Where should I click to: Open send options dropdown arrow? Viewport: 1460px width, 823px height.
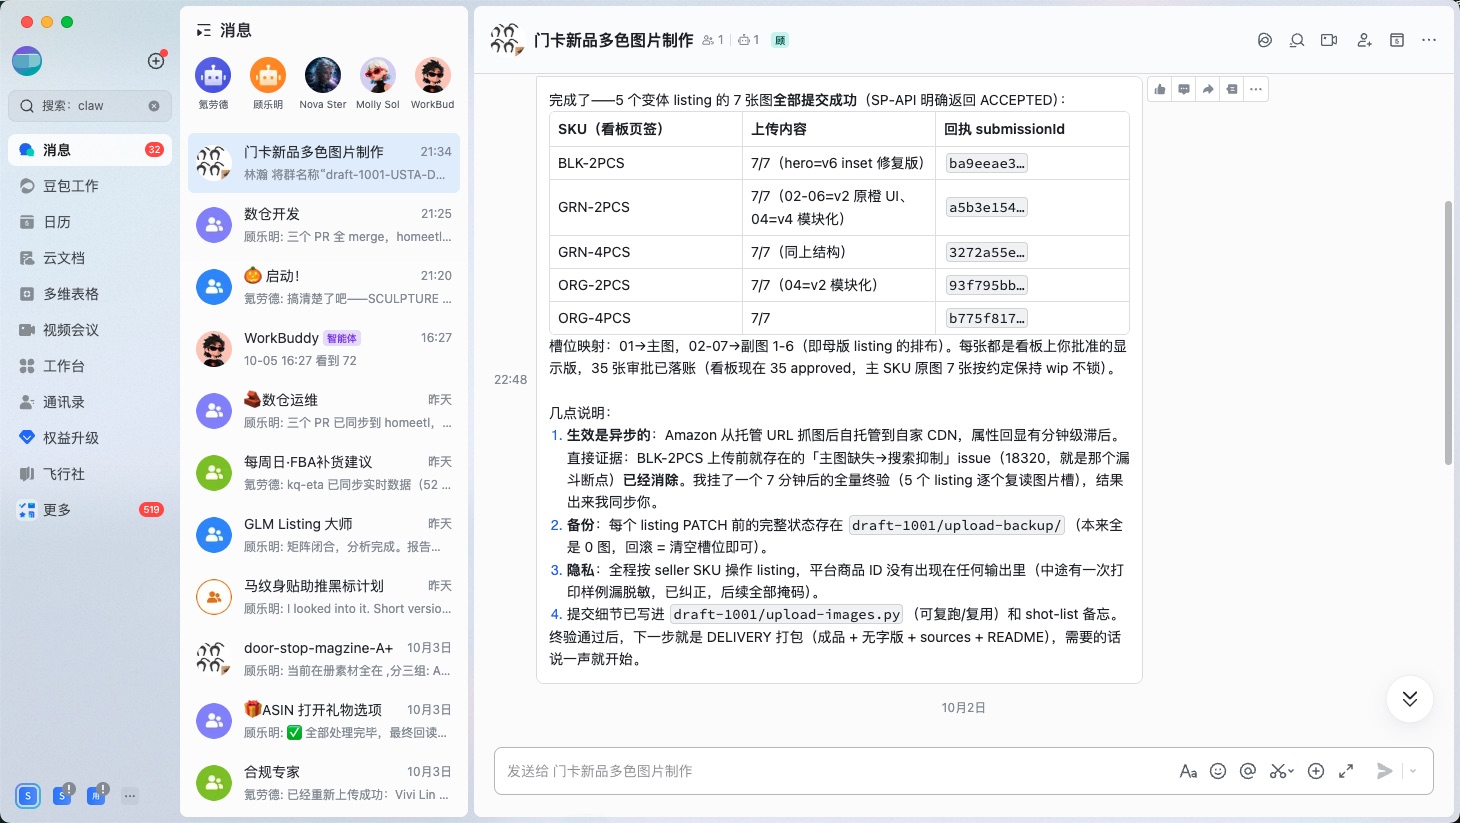[1413, 771]
